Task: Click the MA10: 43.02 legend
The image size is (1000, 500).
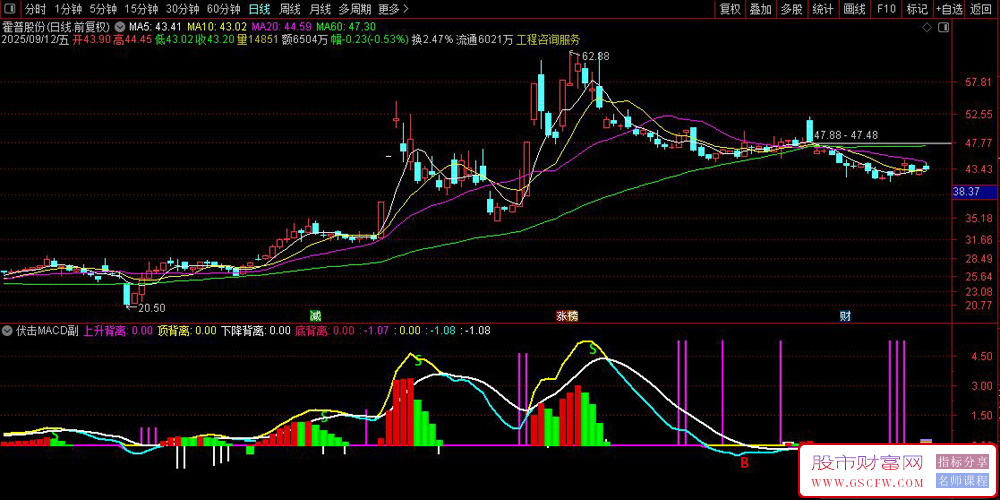Action: [217, 27]
